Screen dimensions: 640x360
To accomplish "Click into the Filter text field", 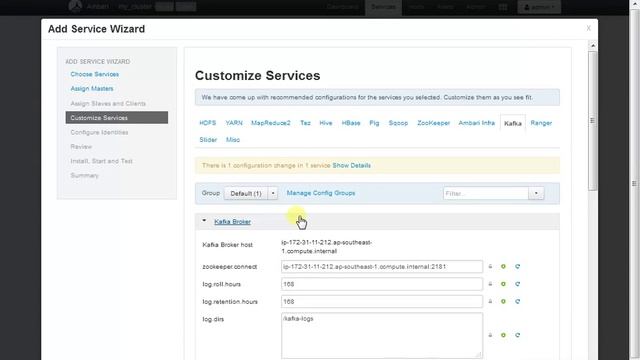I will point(486,193).
